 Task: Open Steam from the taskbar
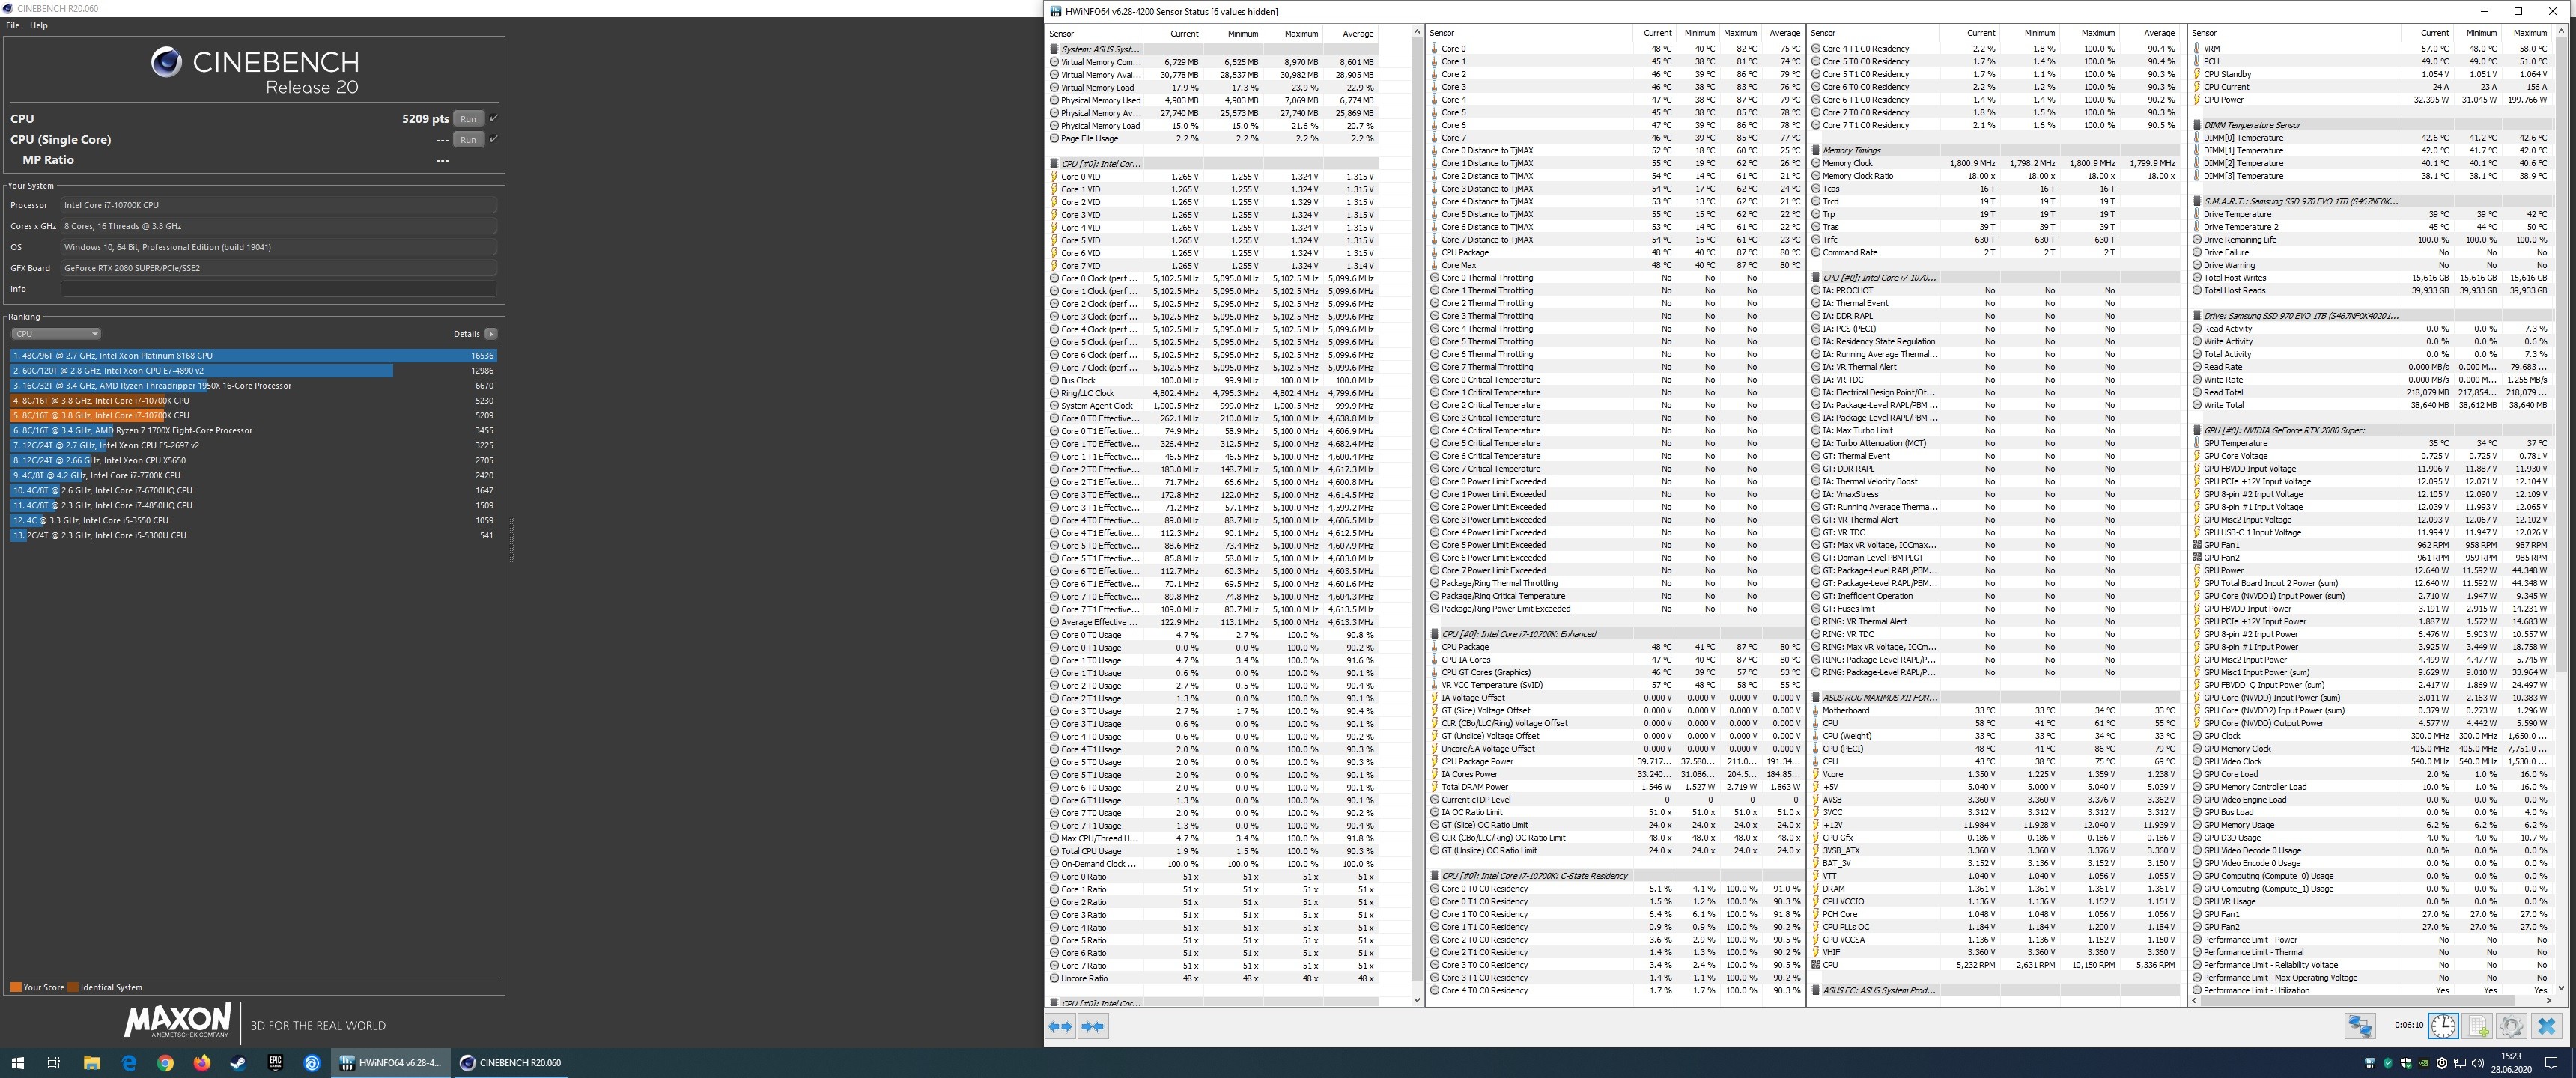238,1063
